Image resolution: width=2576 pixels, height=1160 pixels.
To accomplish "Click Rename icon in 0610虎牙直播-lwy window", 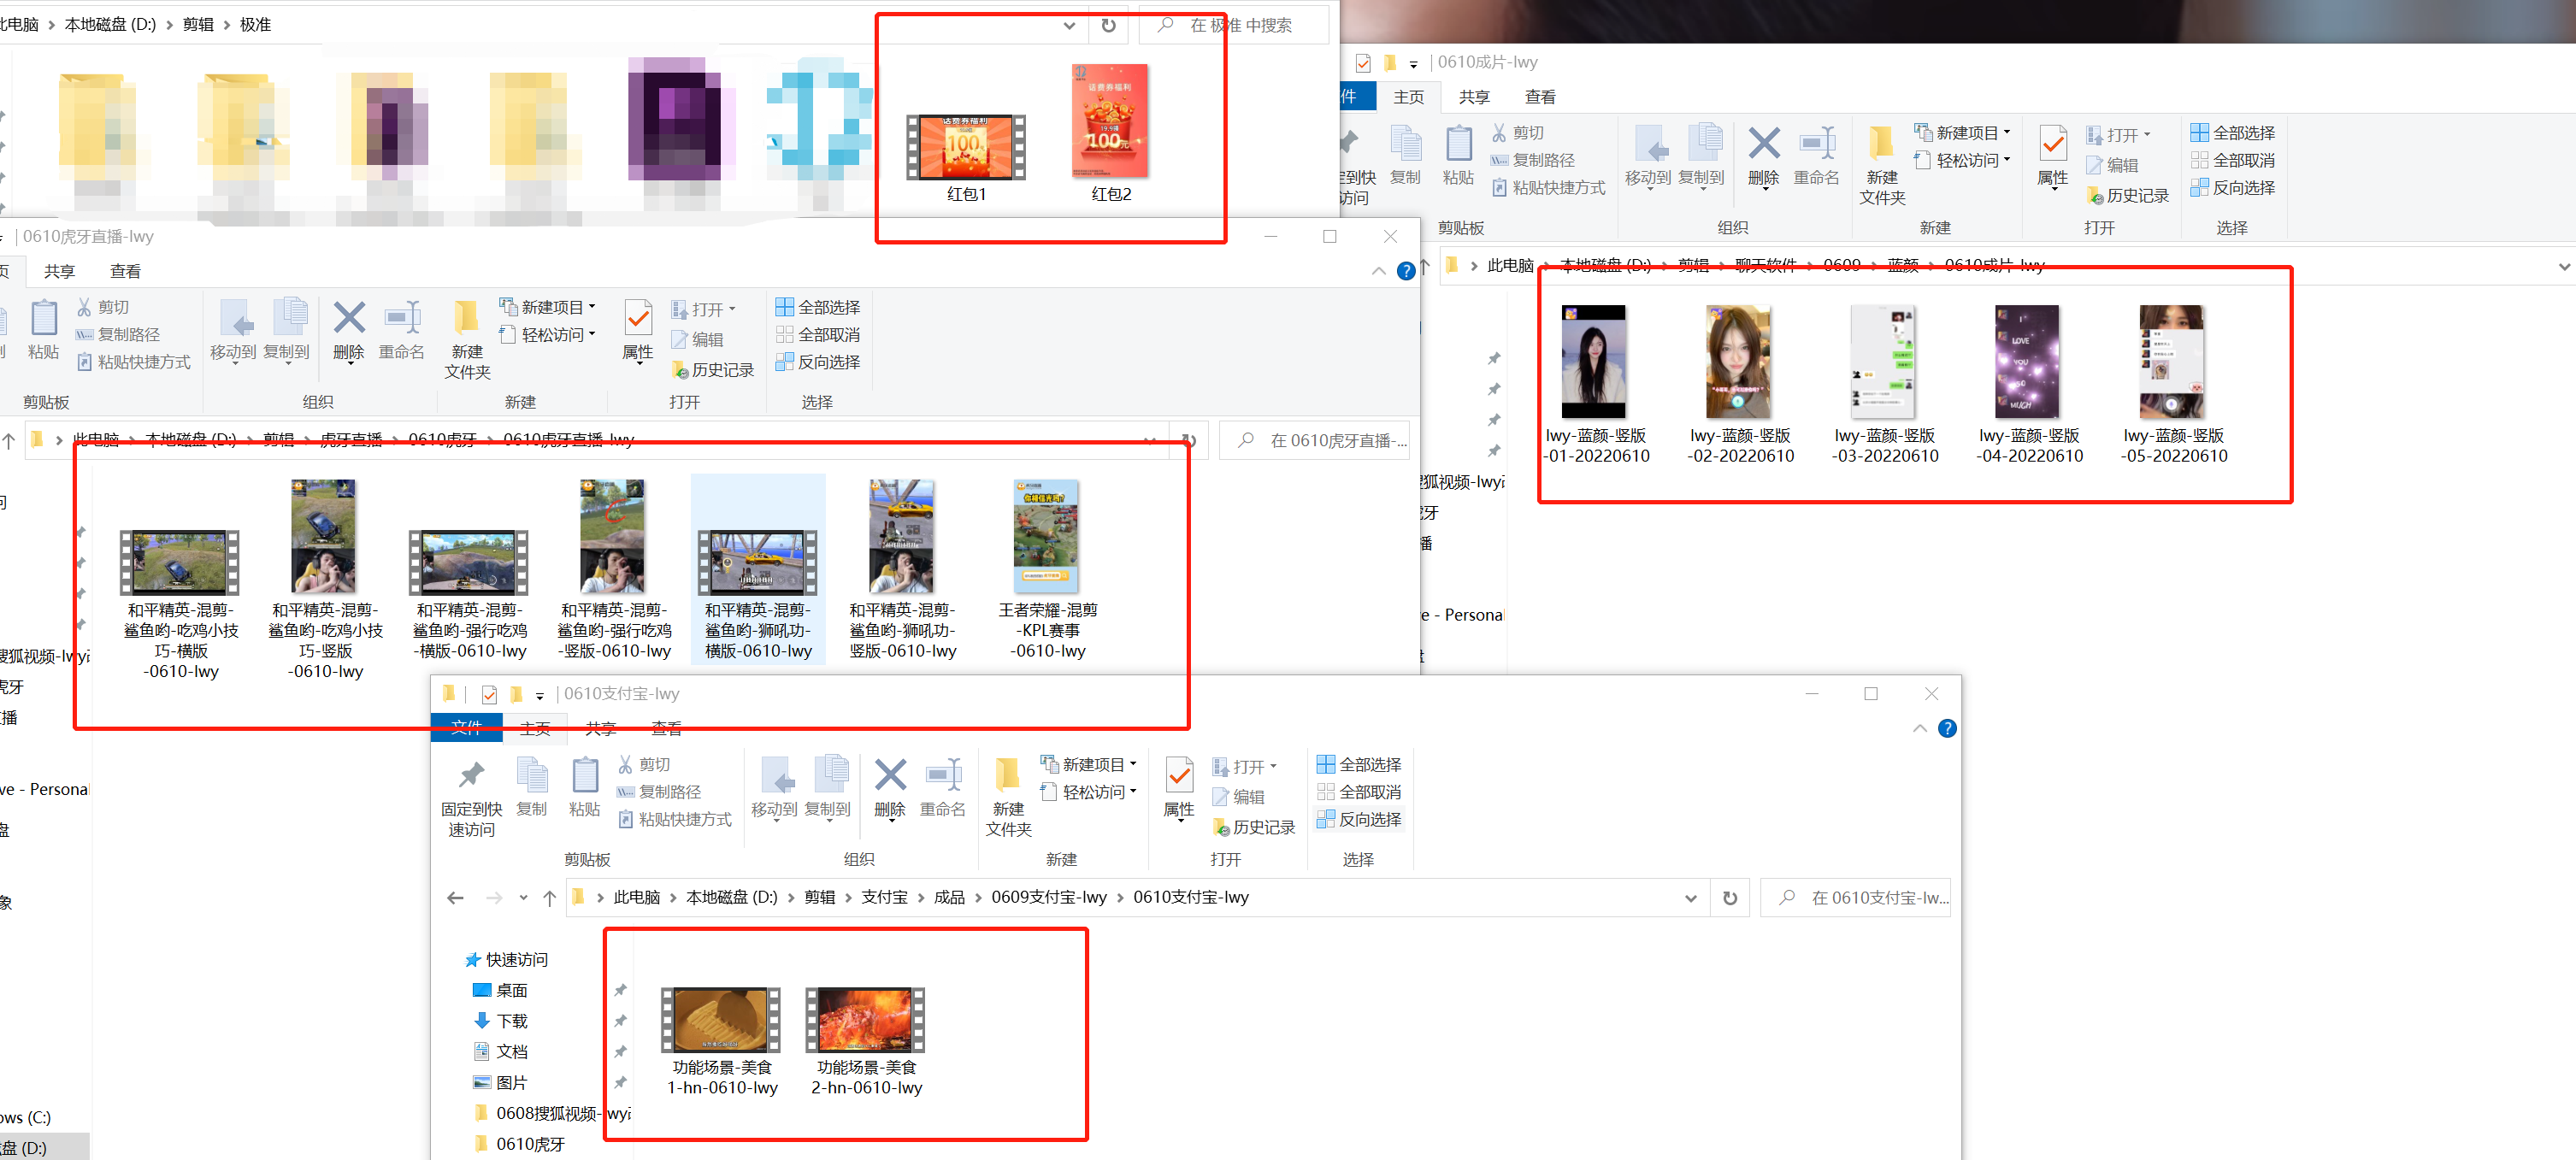I will (x=402, y=331).
